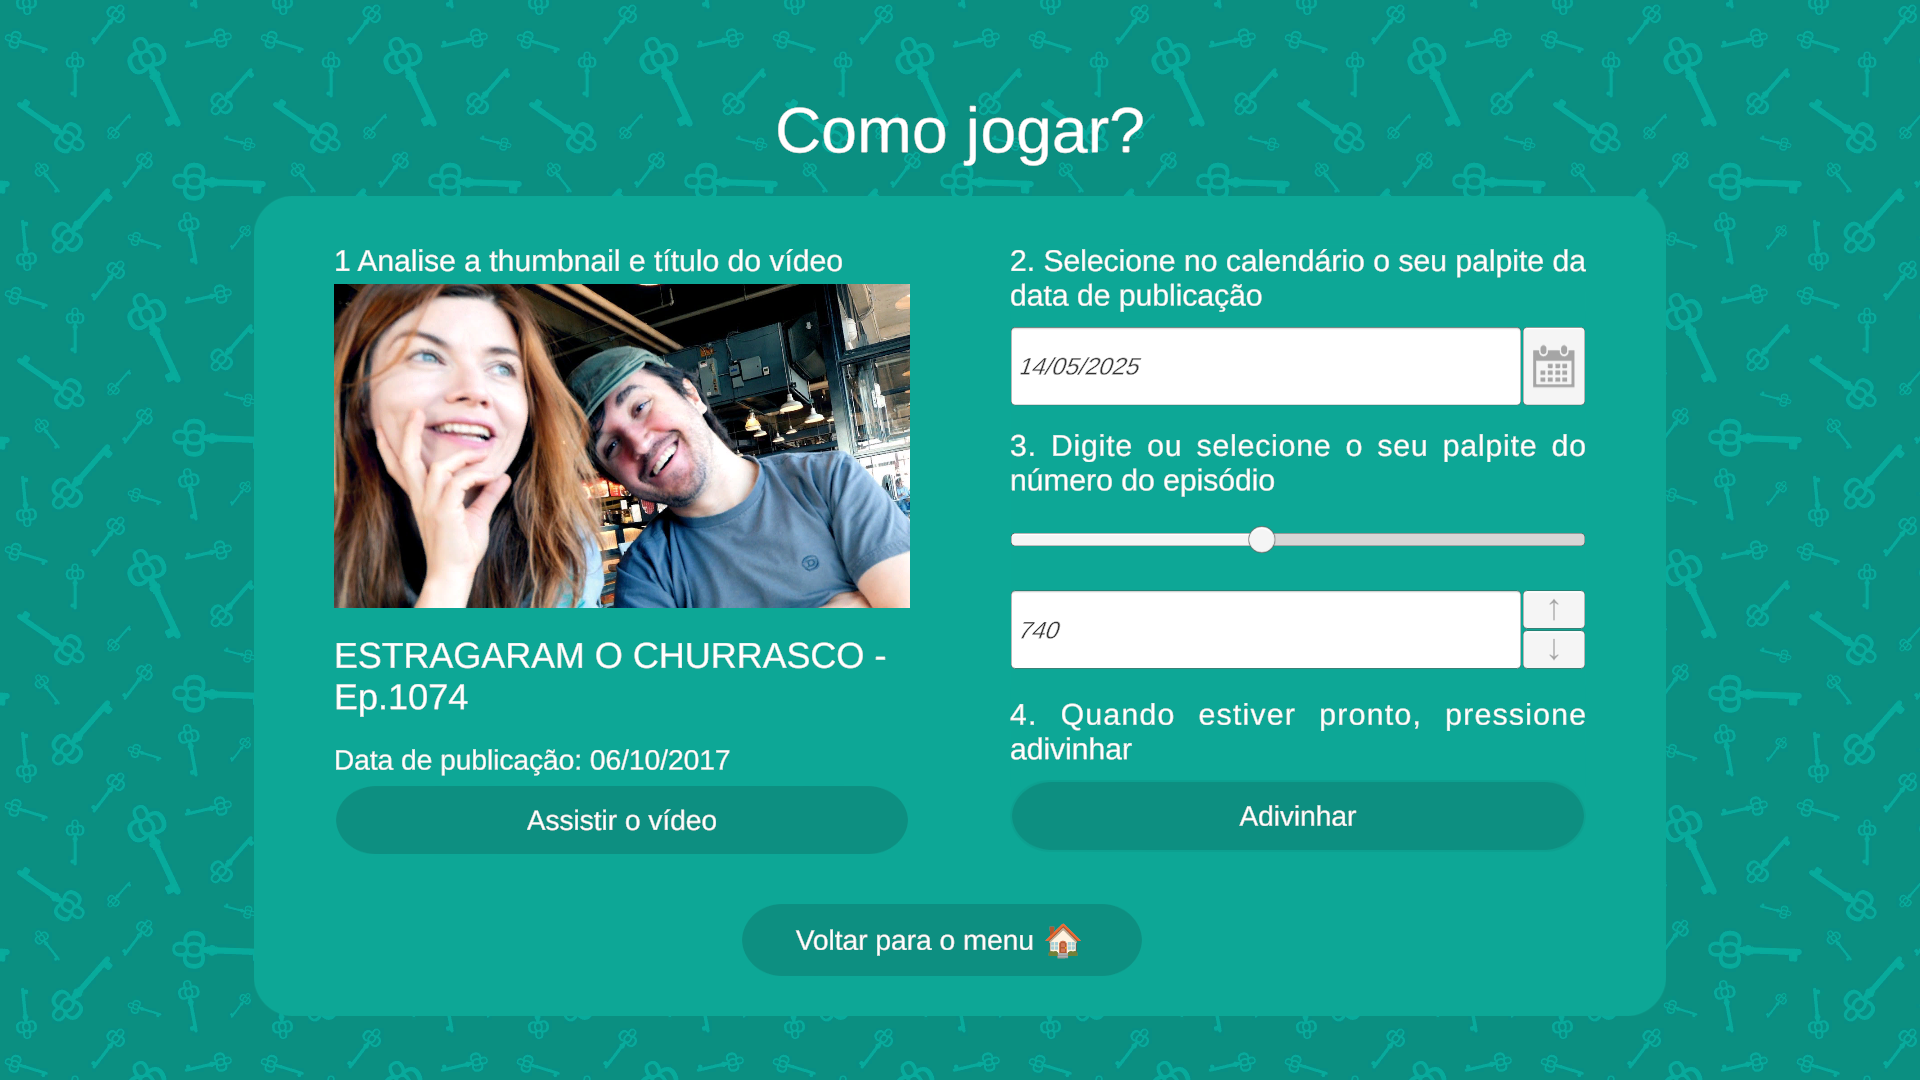Viewport: 1920px width, 1080px height.
Task: Click the Como jogar? heading
Action: click(x=959, y=131)
